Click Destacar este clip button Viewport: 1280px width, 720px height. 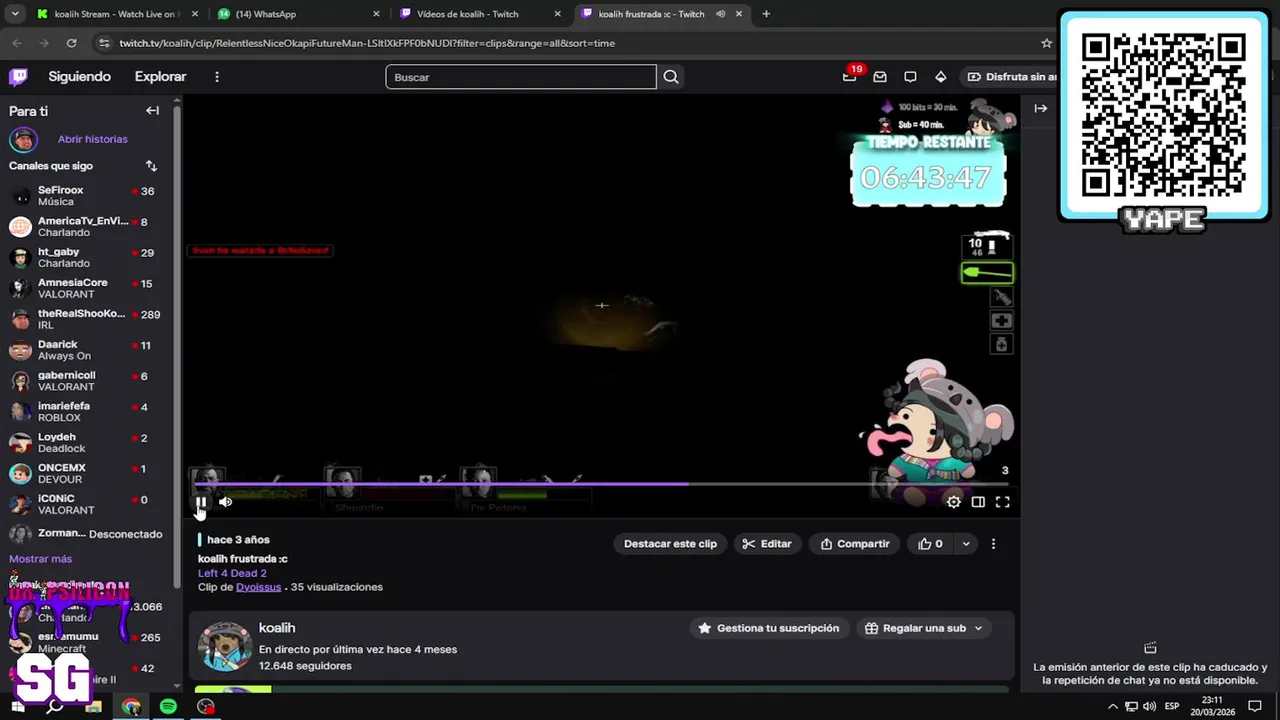(x=670, y=544)
